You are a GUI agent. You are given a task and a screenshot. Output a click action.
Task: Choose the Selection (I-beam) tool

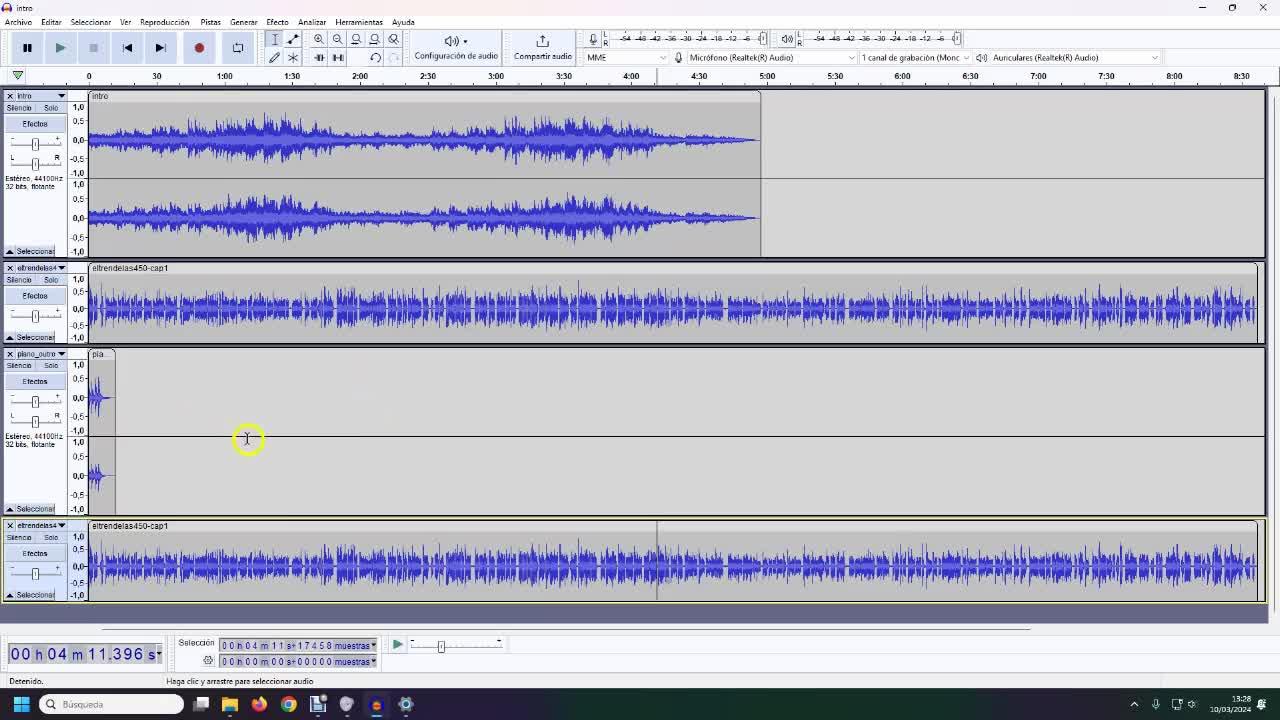(x=274, y=39)
